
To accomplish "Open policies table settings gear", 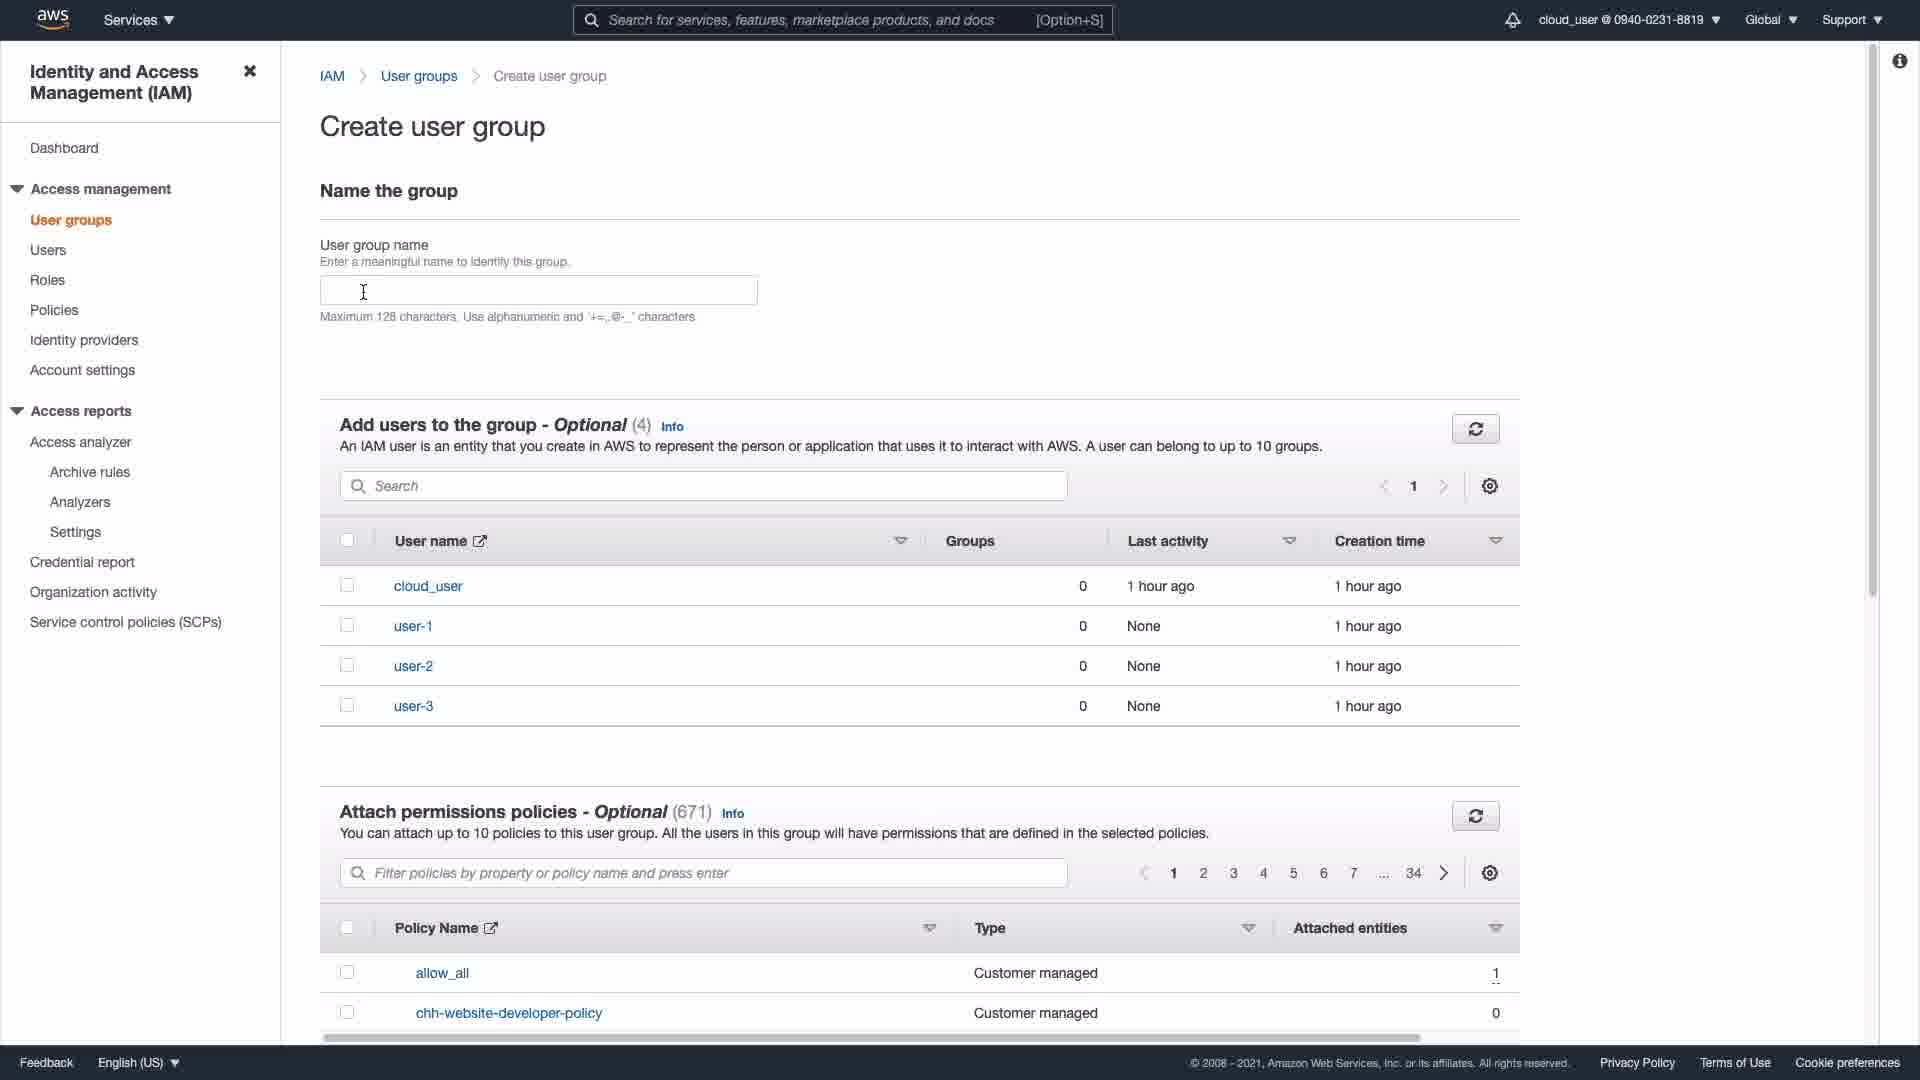I will pos(1489,873).
